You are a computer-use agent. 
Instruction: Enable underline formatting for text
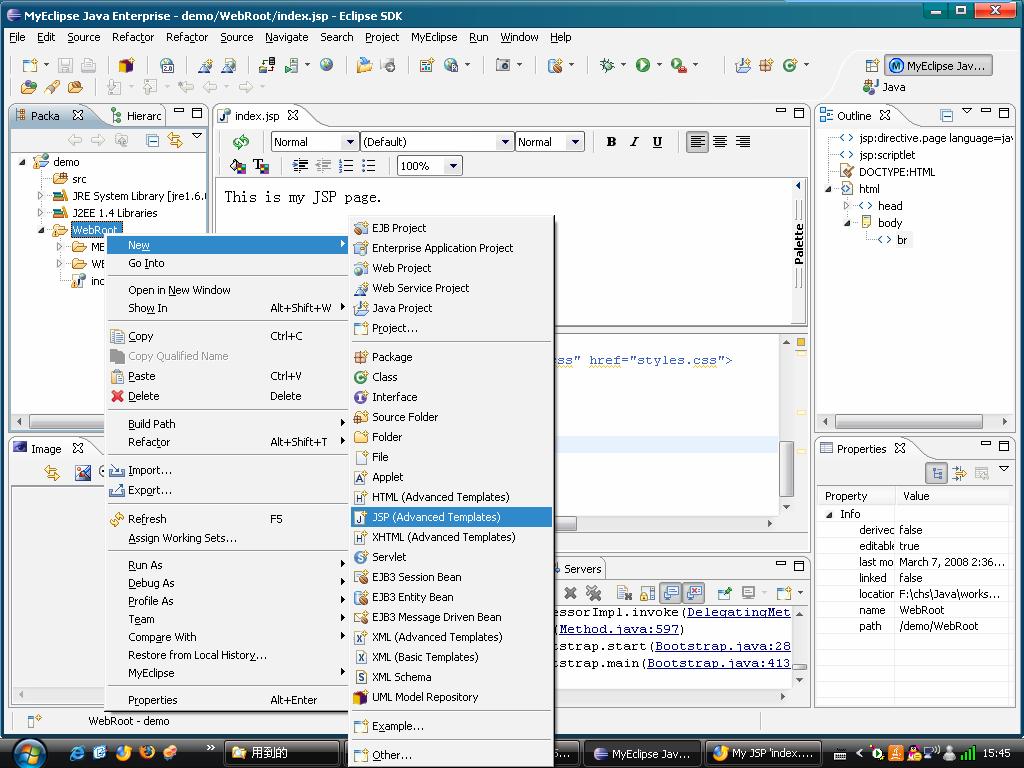pos(657,141)
